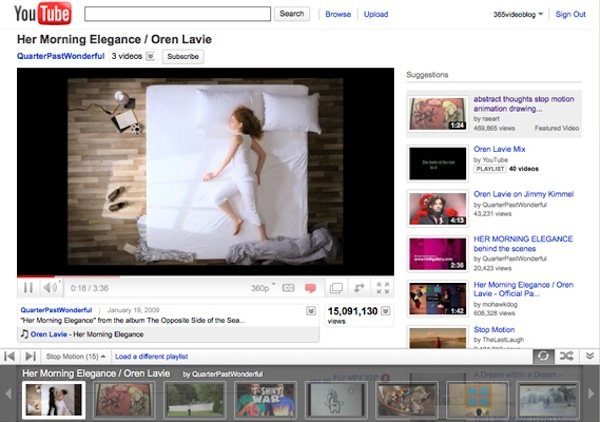The width and height of the screenshot is (600, 422).
Task: Click Sign Out
Action: [571, 14]
